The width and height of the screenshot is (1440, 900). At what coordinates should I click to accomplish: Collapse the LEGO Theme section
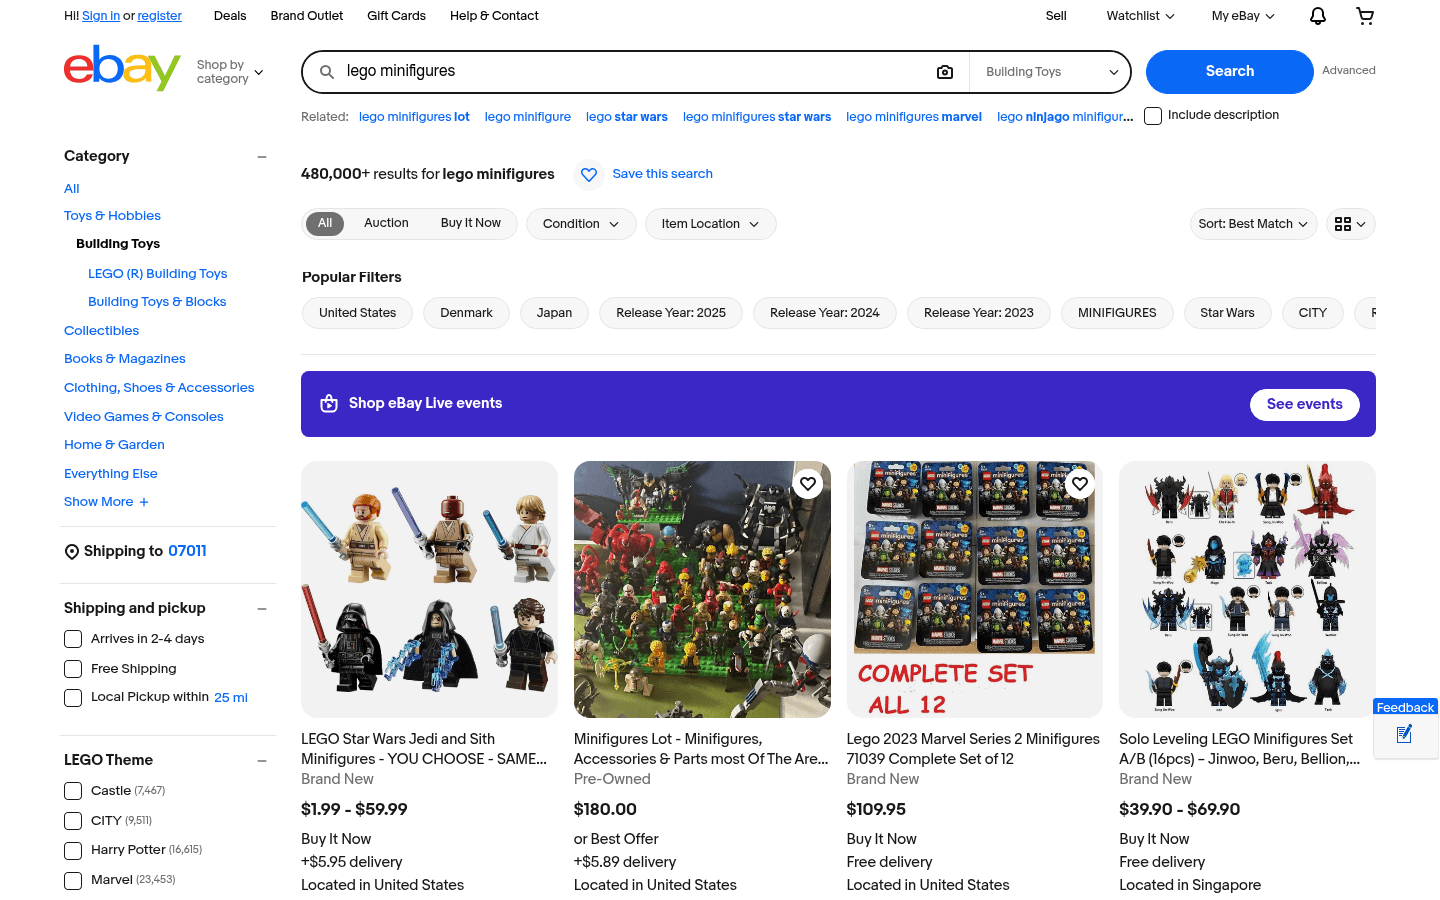click(262, 761)
